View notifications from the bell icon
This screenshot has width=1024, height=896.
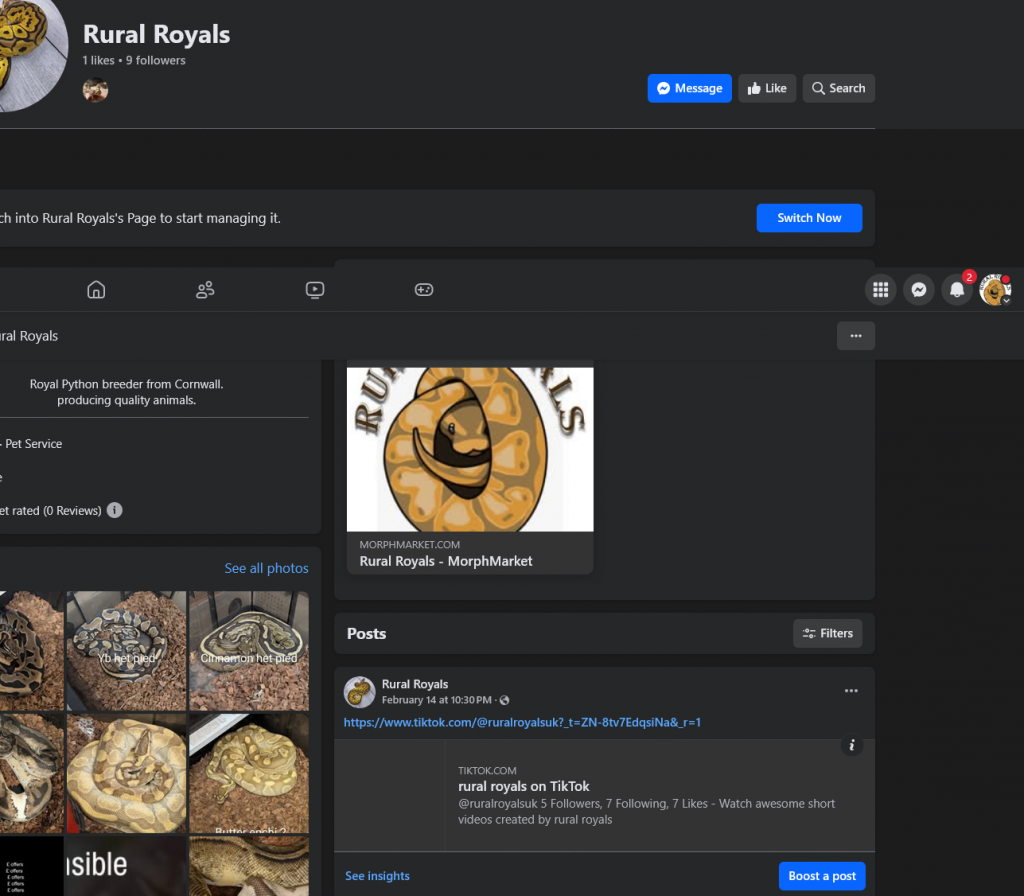957,289
